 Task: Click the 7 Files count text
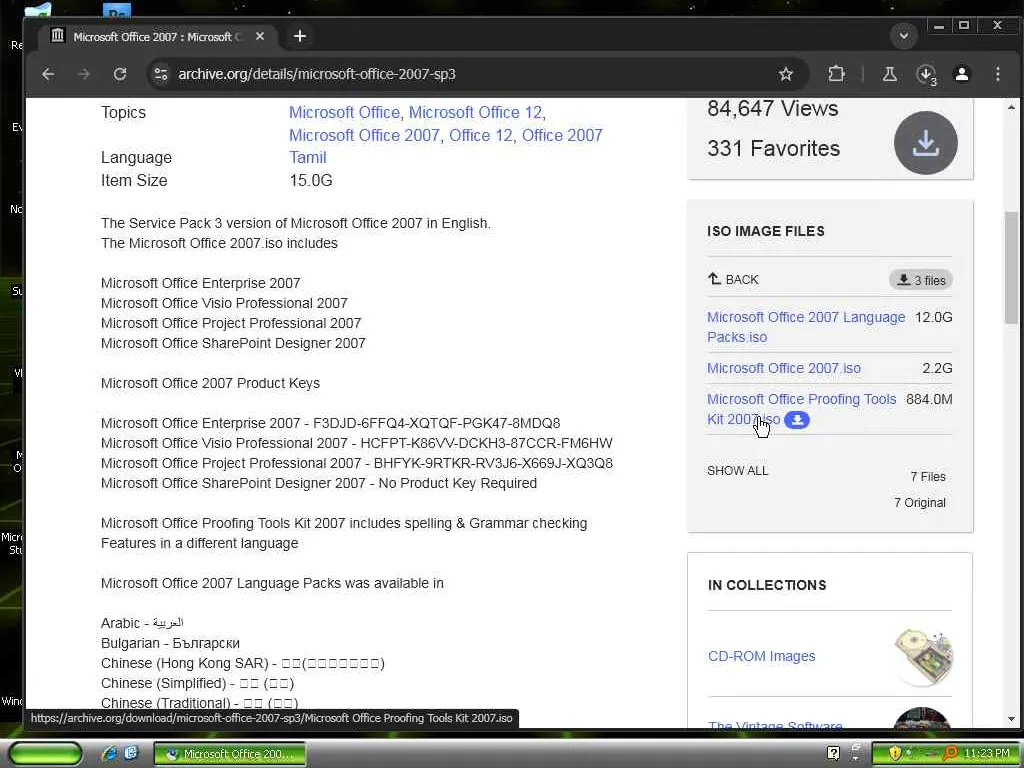(x=928, y=477)
